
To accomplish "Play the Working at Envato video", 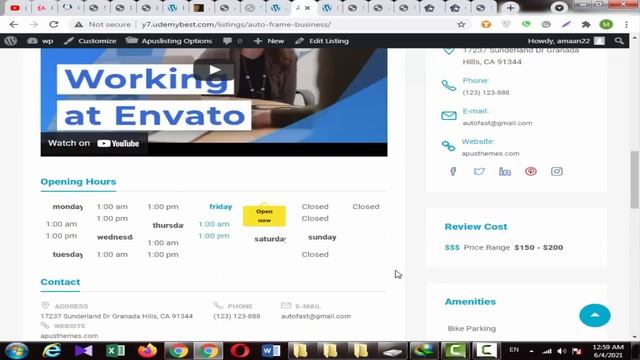I will click(213, 70).
